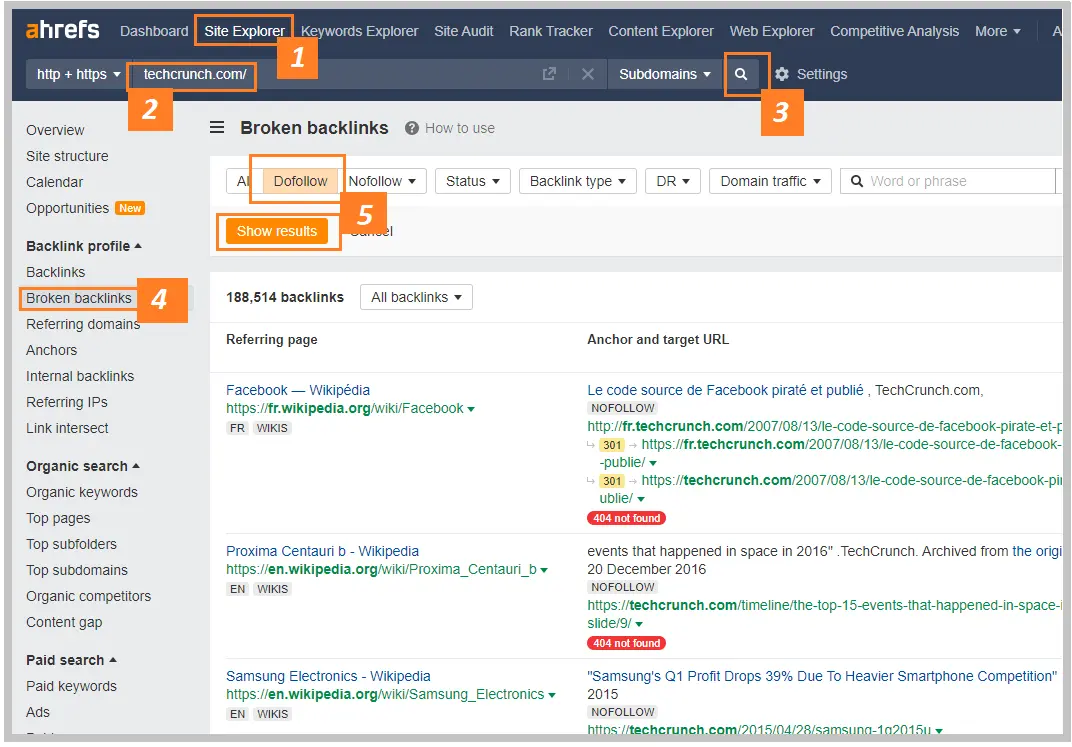Switch to Keywords Explorer
Screen dimensions: 1072x747
(360, 31)
